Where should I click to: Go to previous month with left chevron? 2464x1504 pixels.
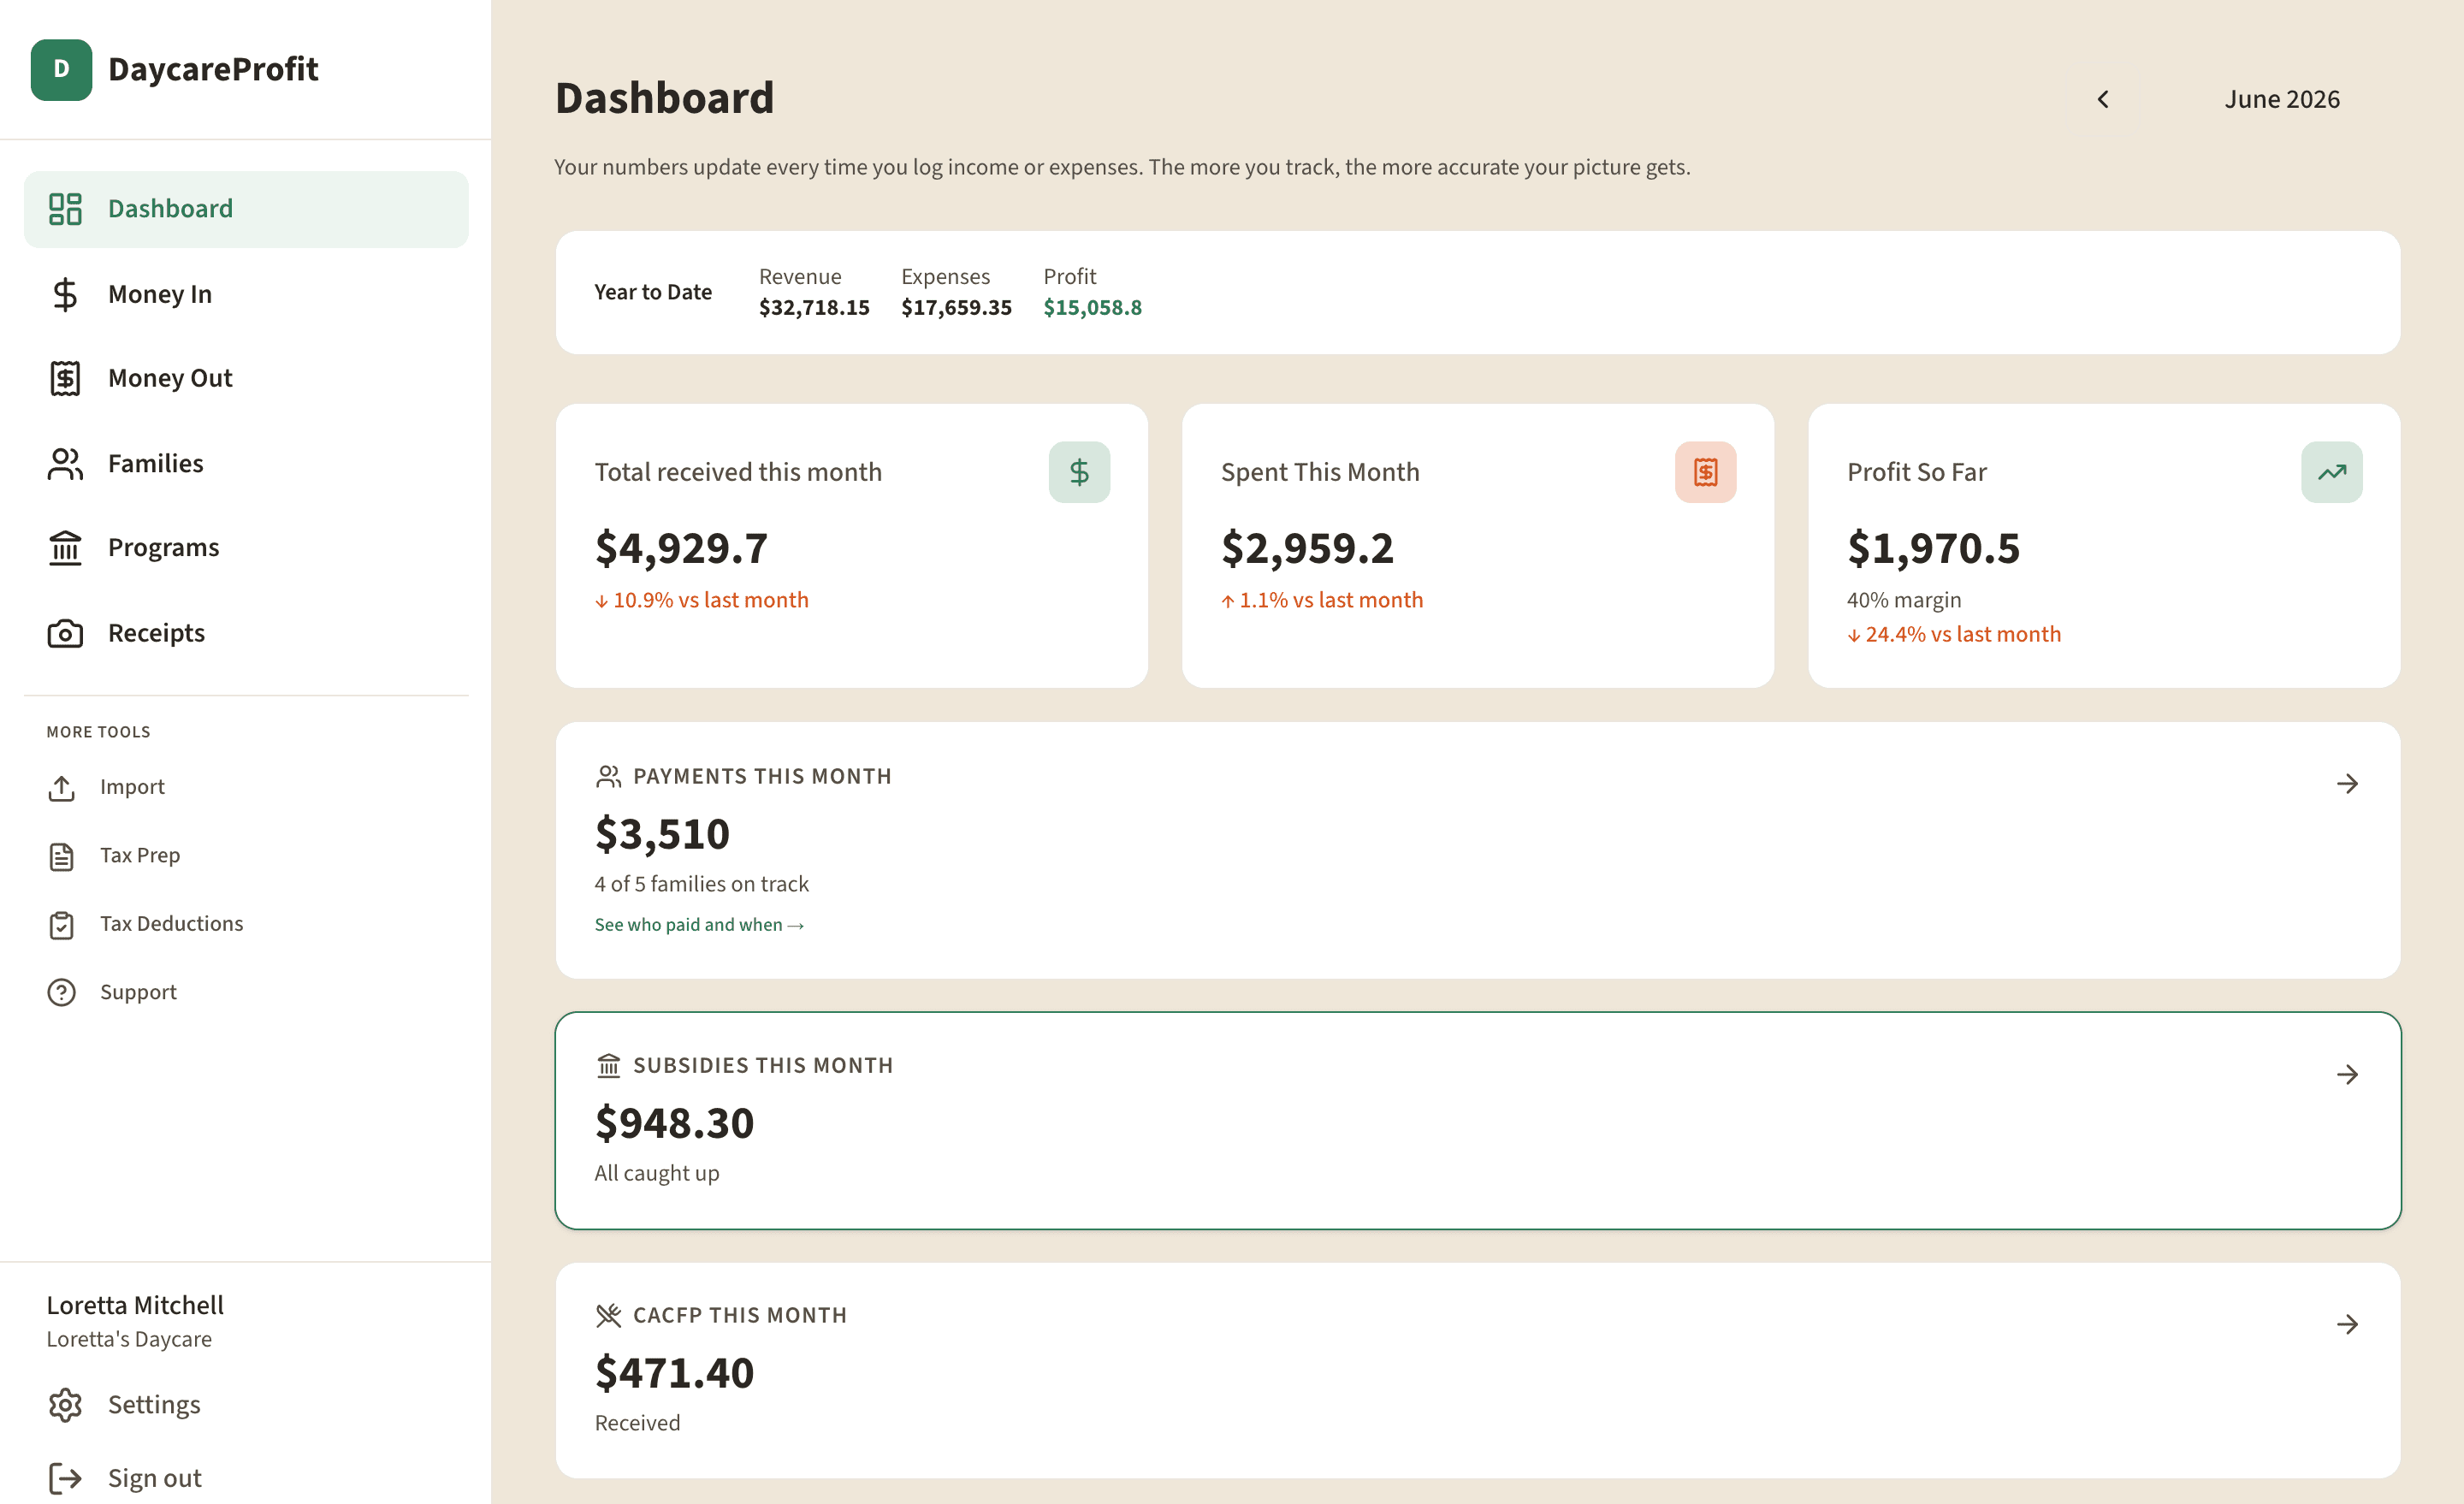tap(2103, 99)
